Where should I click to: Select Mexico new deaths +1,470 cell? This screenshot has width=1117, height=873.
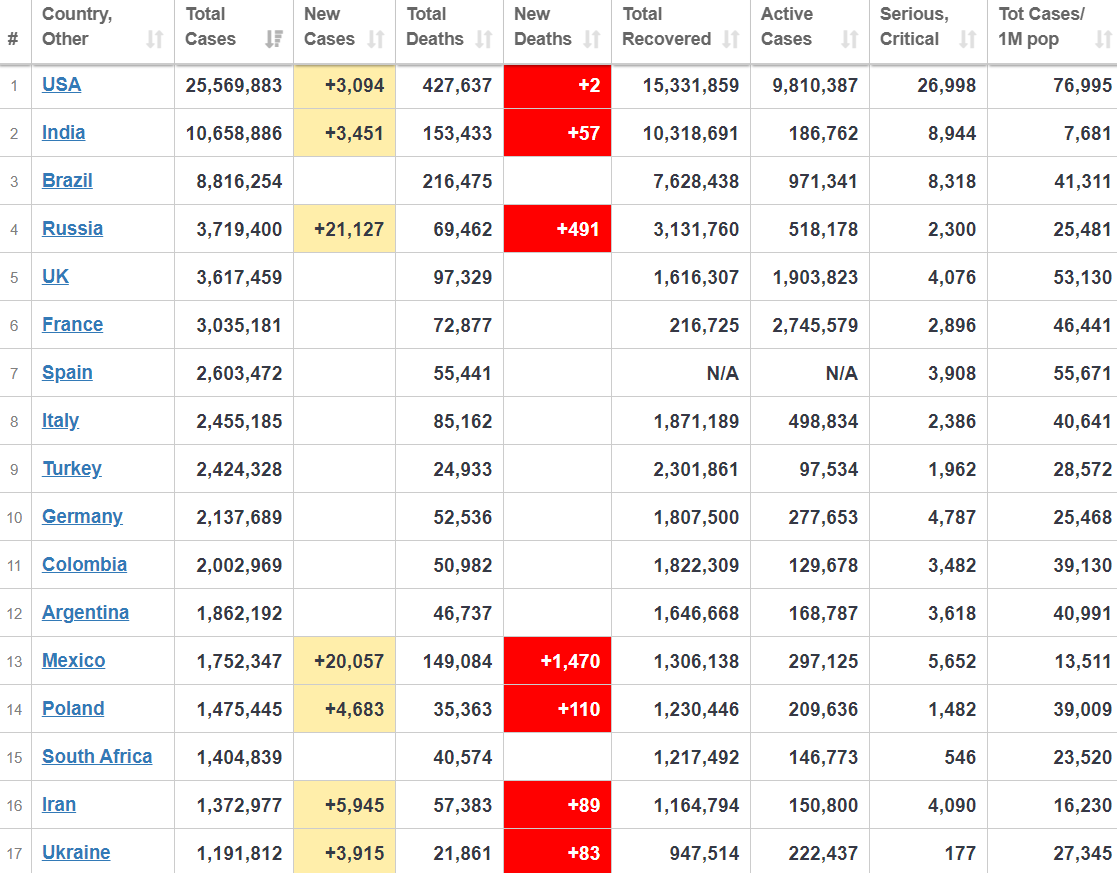pyautogui.click(x=557, y=661)
